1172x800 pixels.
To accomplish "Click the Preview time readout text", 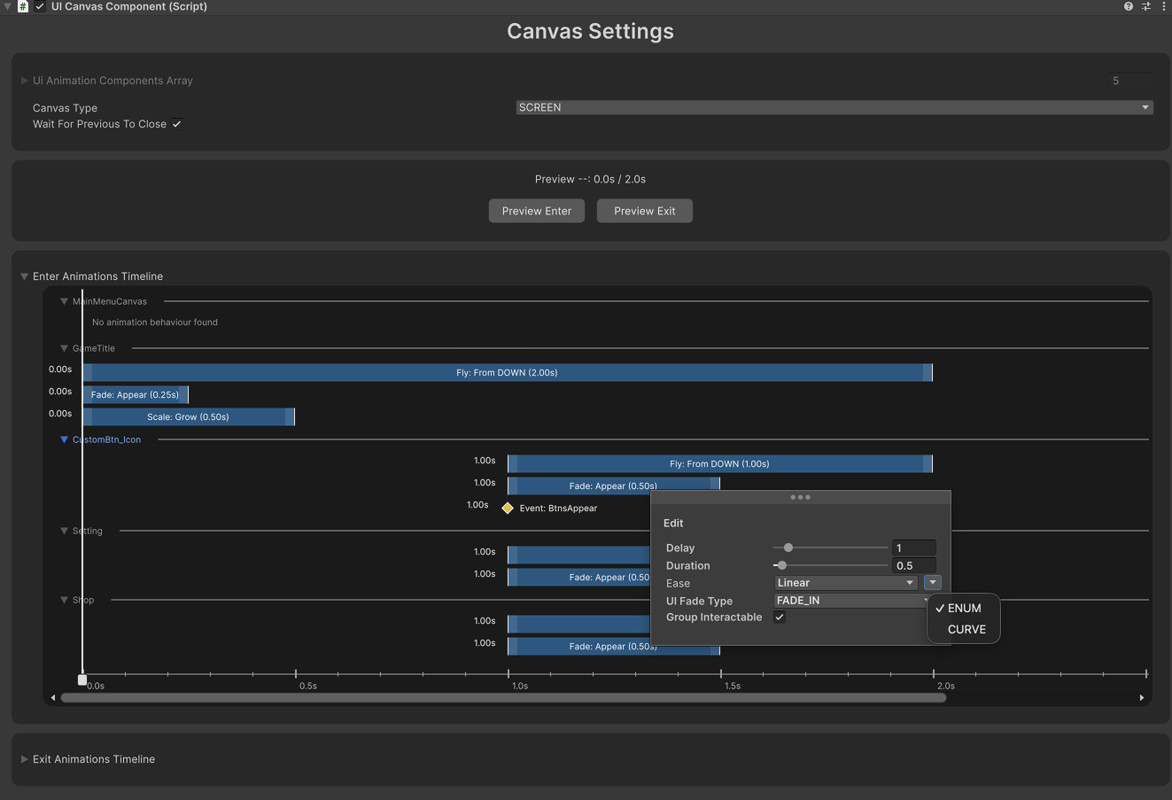I will 590,179.
